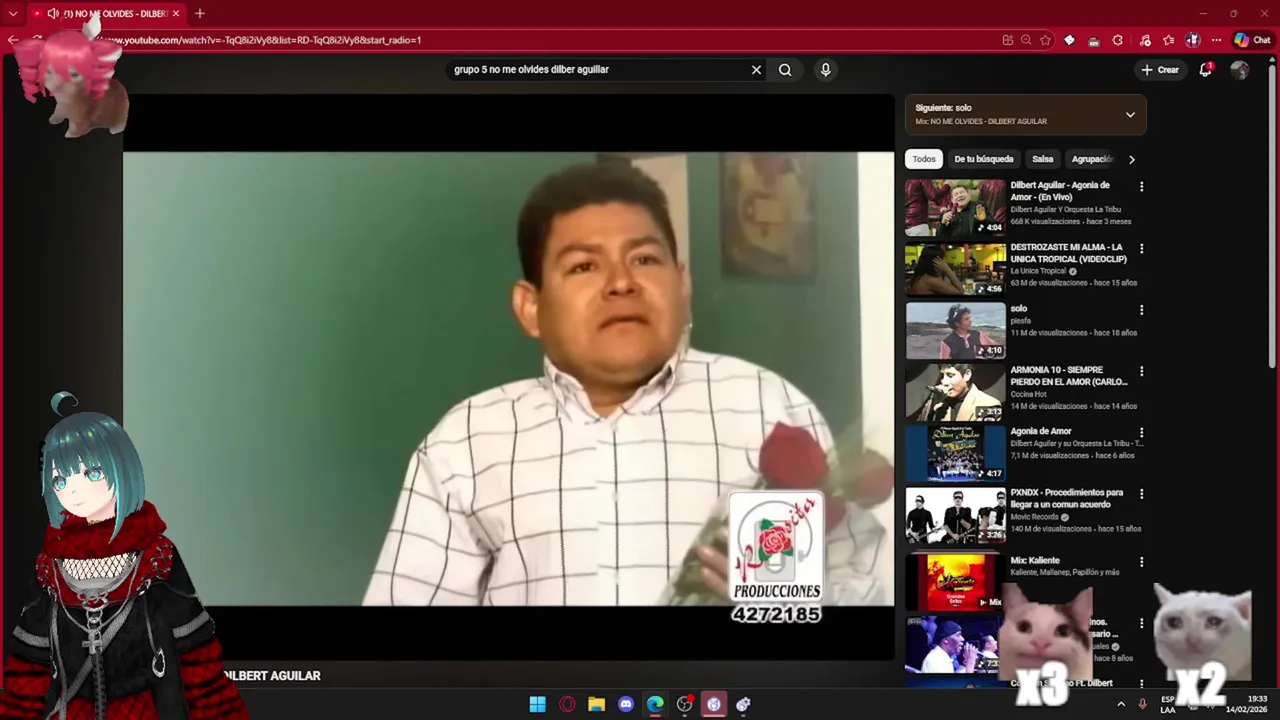Open Discord from taskbar
Image resolution: width=1280 pixels, height=720 pixels.
[626, 704]
